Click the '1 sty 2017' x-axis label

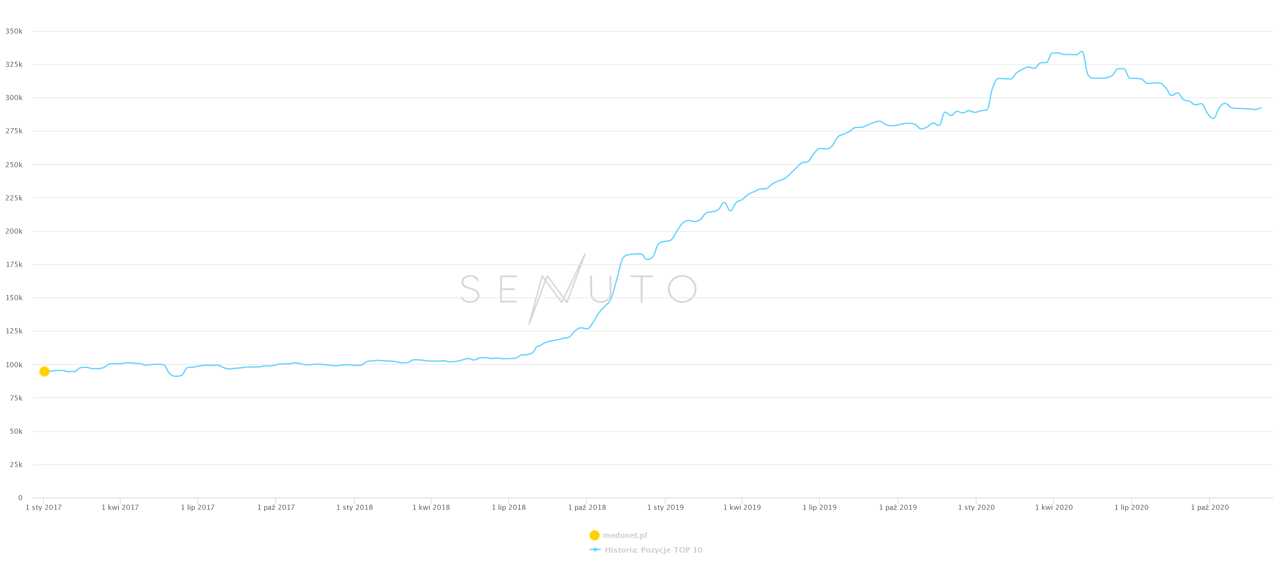click(x=44, y=507)
